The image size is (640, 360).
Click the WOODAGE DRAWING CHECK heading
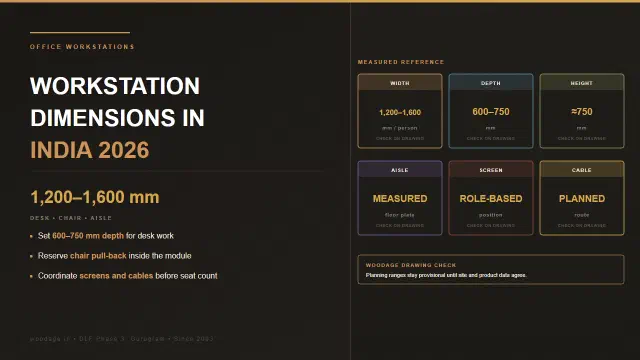click(x=411, y=265)
